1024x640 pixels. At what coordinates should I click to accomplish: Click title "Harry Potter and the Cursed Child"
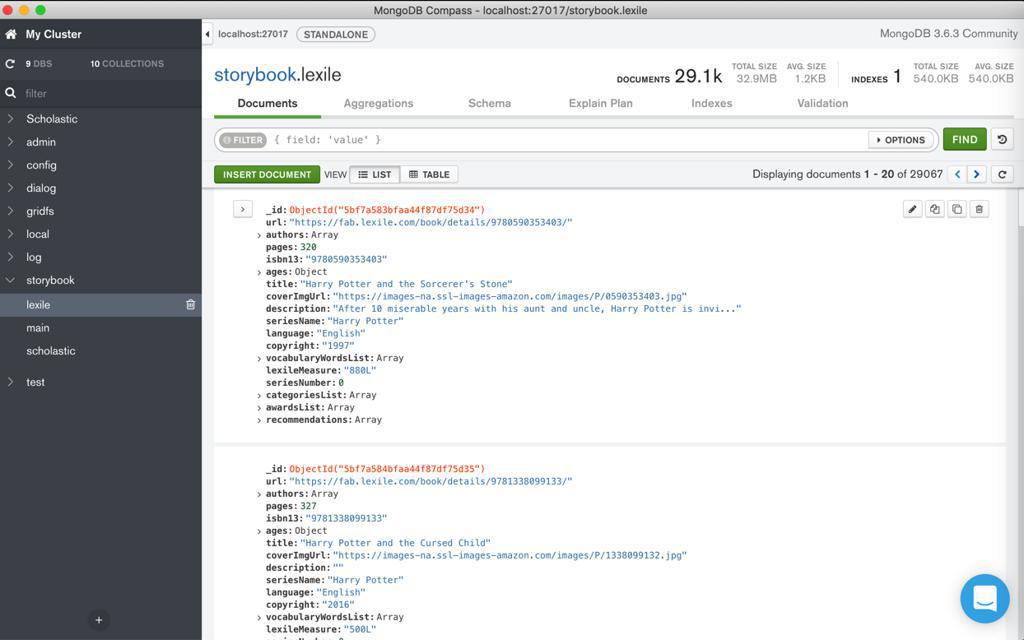pos(395,543)
